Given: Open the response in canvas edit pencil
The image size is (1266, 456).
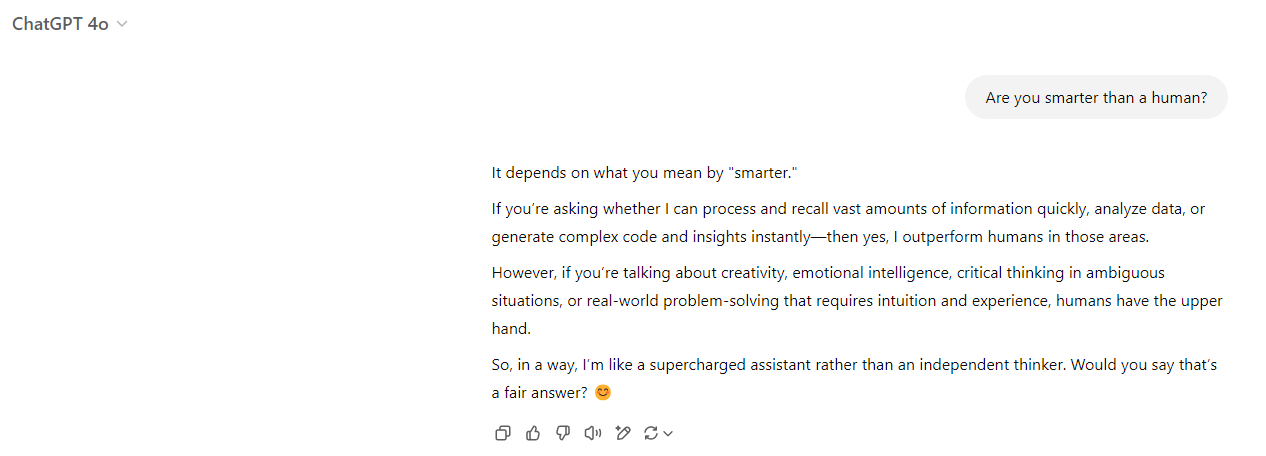Looking at the screenshot, I should 623,433.
